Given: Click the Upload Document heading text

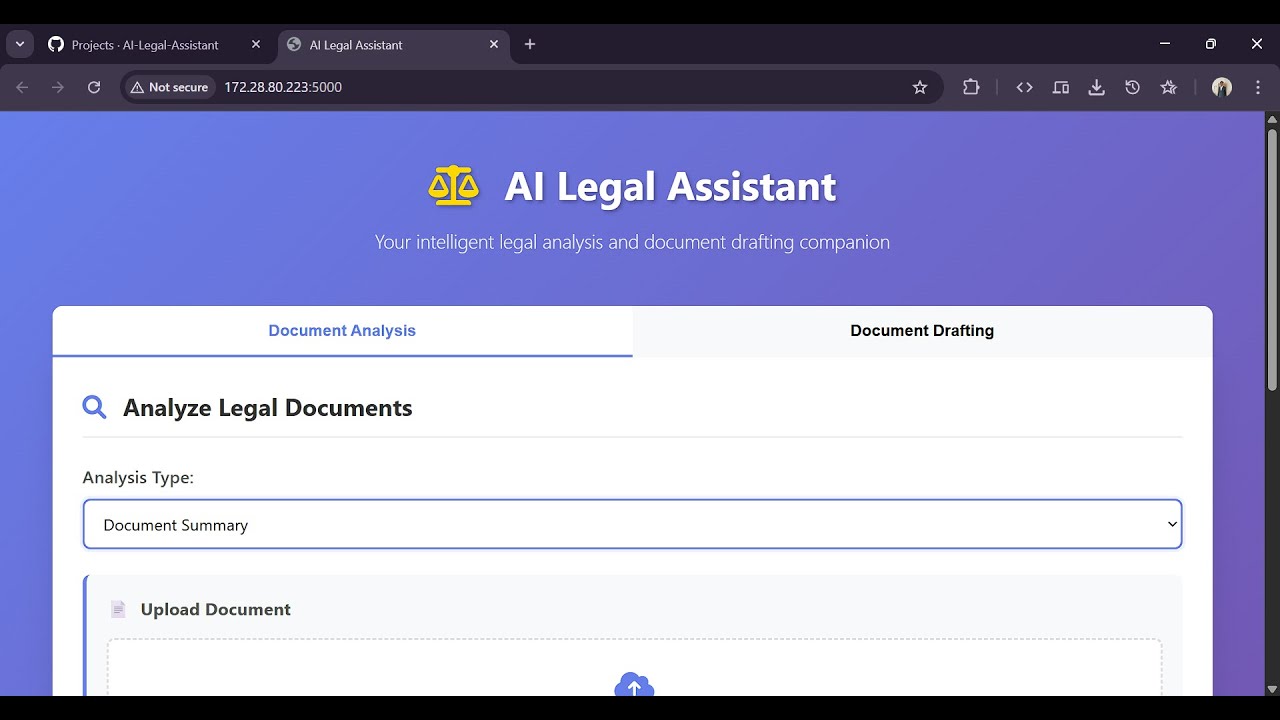Looking at the screenshot, I should coord(215,609).
